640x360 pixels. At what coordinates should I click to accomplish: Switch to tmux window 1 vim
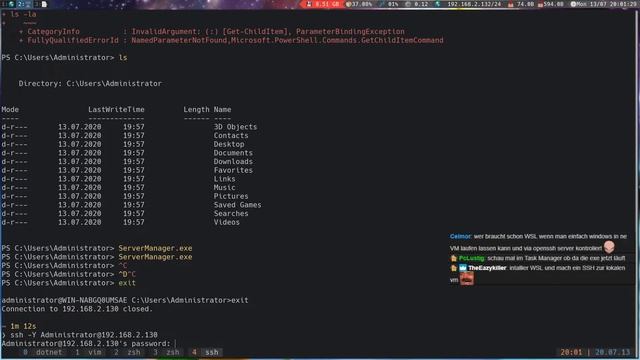click(89, 352)
